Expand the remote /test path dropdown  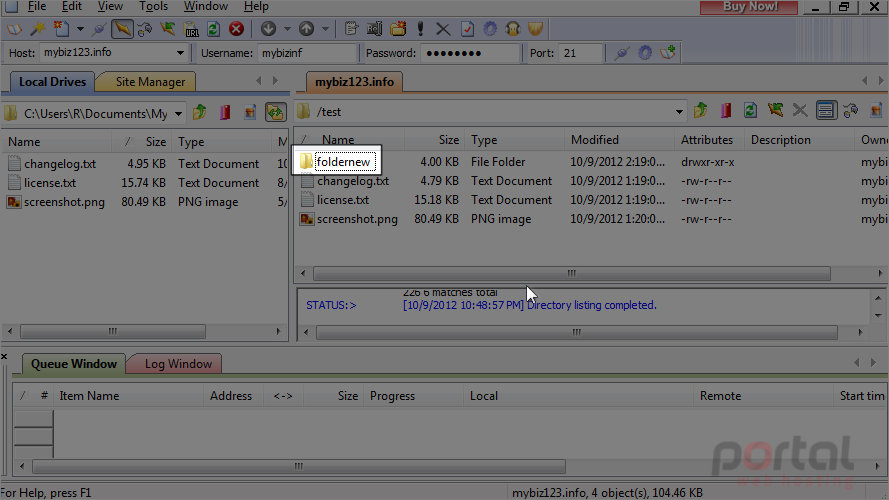click(679, 112)
